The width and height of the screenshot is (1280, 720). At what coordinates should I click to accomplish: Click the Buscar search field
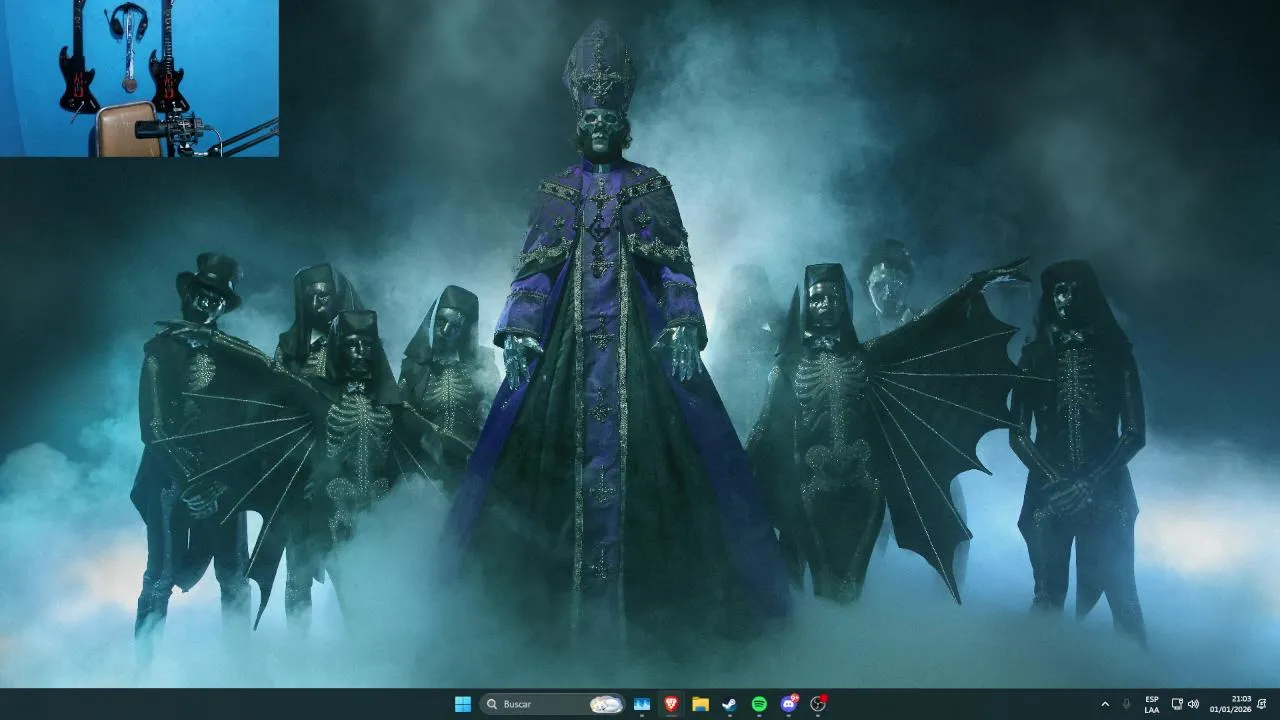click(552, 704)
